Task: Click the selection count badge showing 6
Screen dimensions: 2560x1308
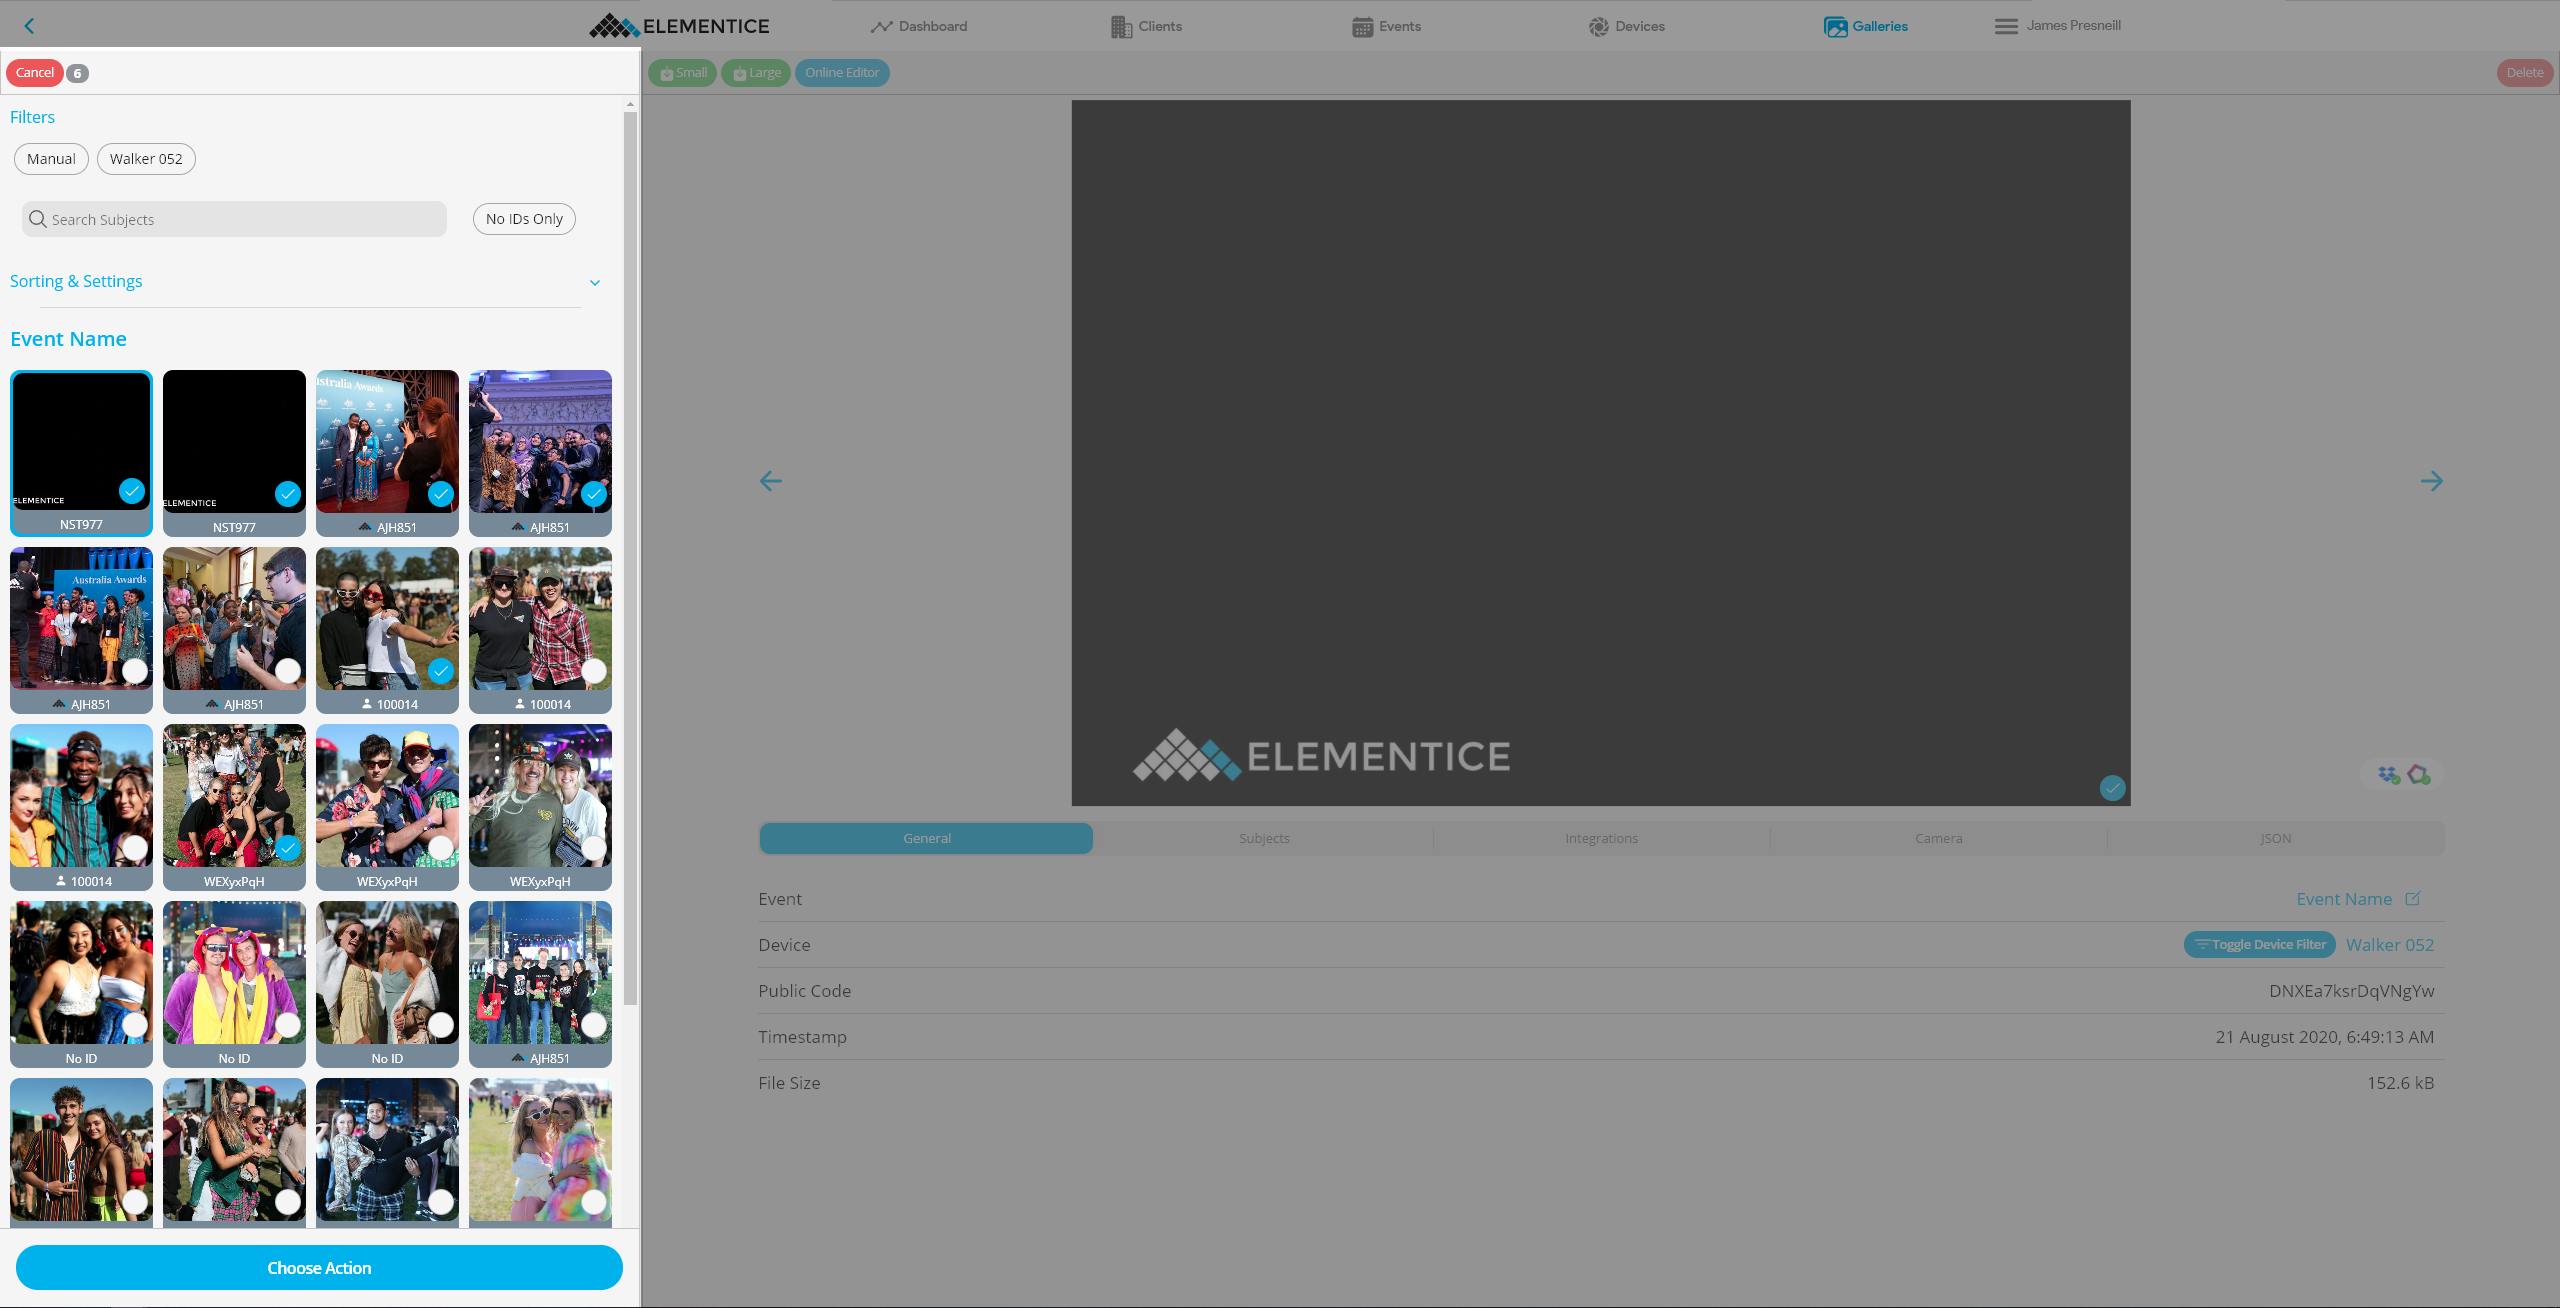Action: click(x=77, y=73)
